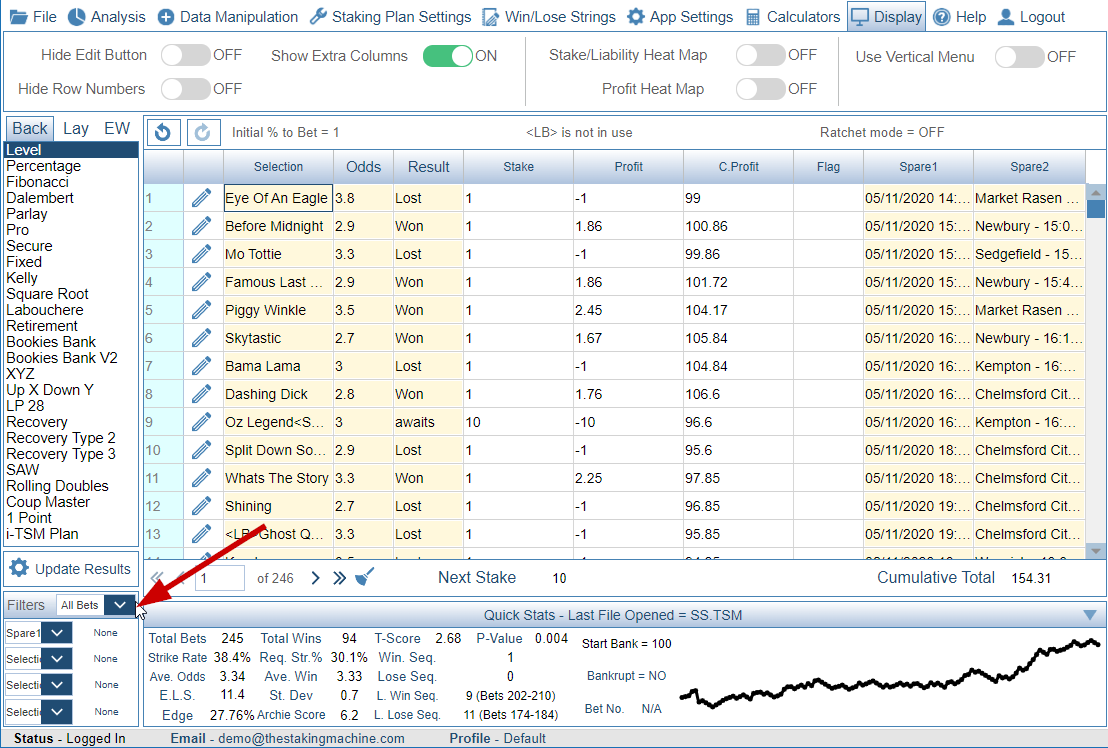
Task: Switch to the EW tab
Action: click(117, 129)
